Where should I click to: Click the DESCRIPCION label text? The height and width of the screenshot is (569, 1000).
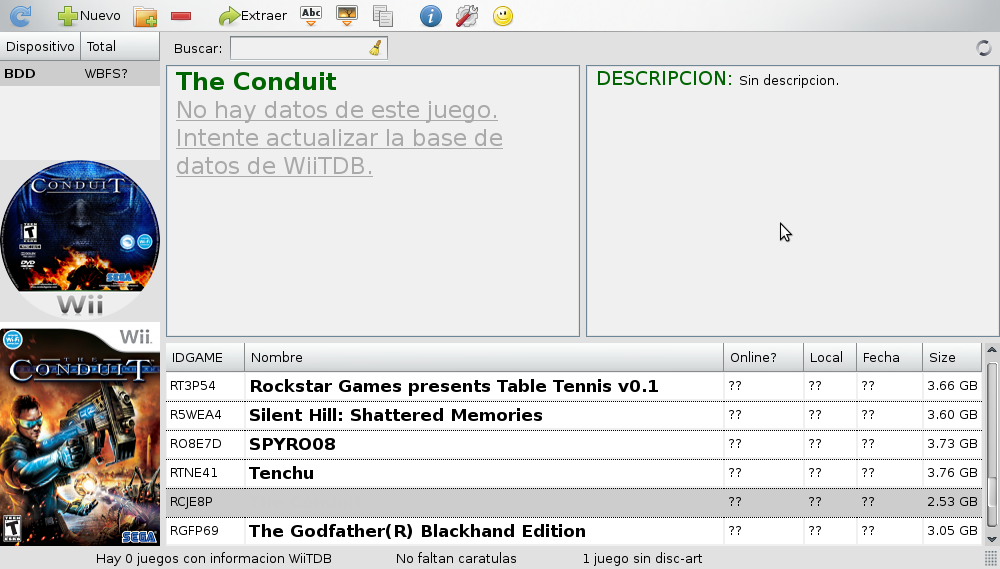pyautogui.click(x=664, y=78)
